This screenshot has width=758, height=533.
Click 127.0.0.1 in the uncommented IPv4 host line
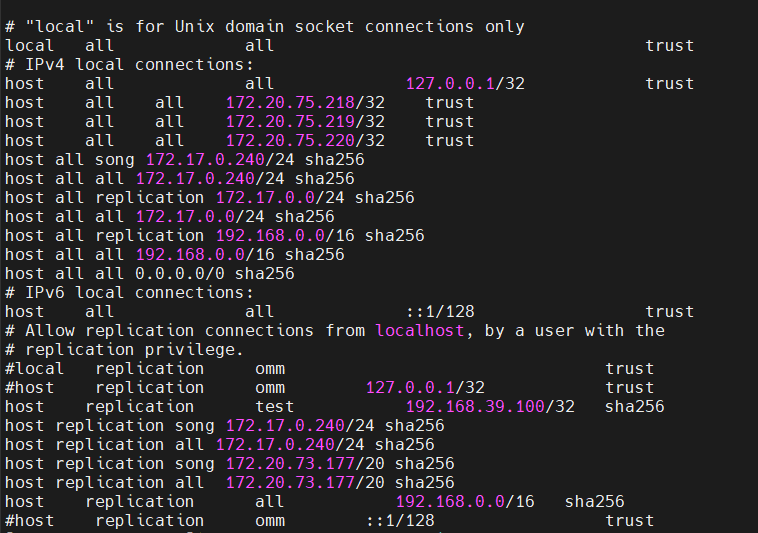(450, 84)
